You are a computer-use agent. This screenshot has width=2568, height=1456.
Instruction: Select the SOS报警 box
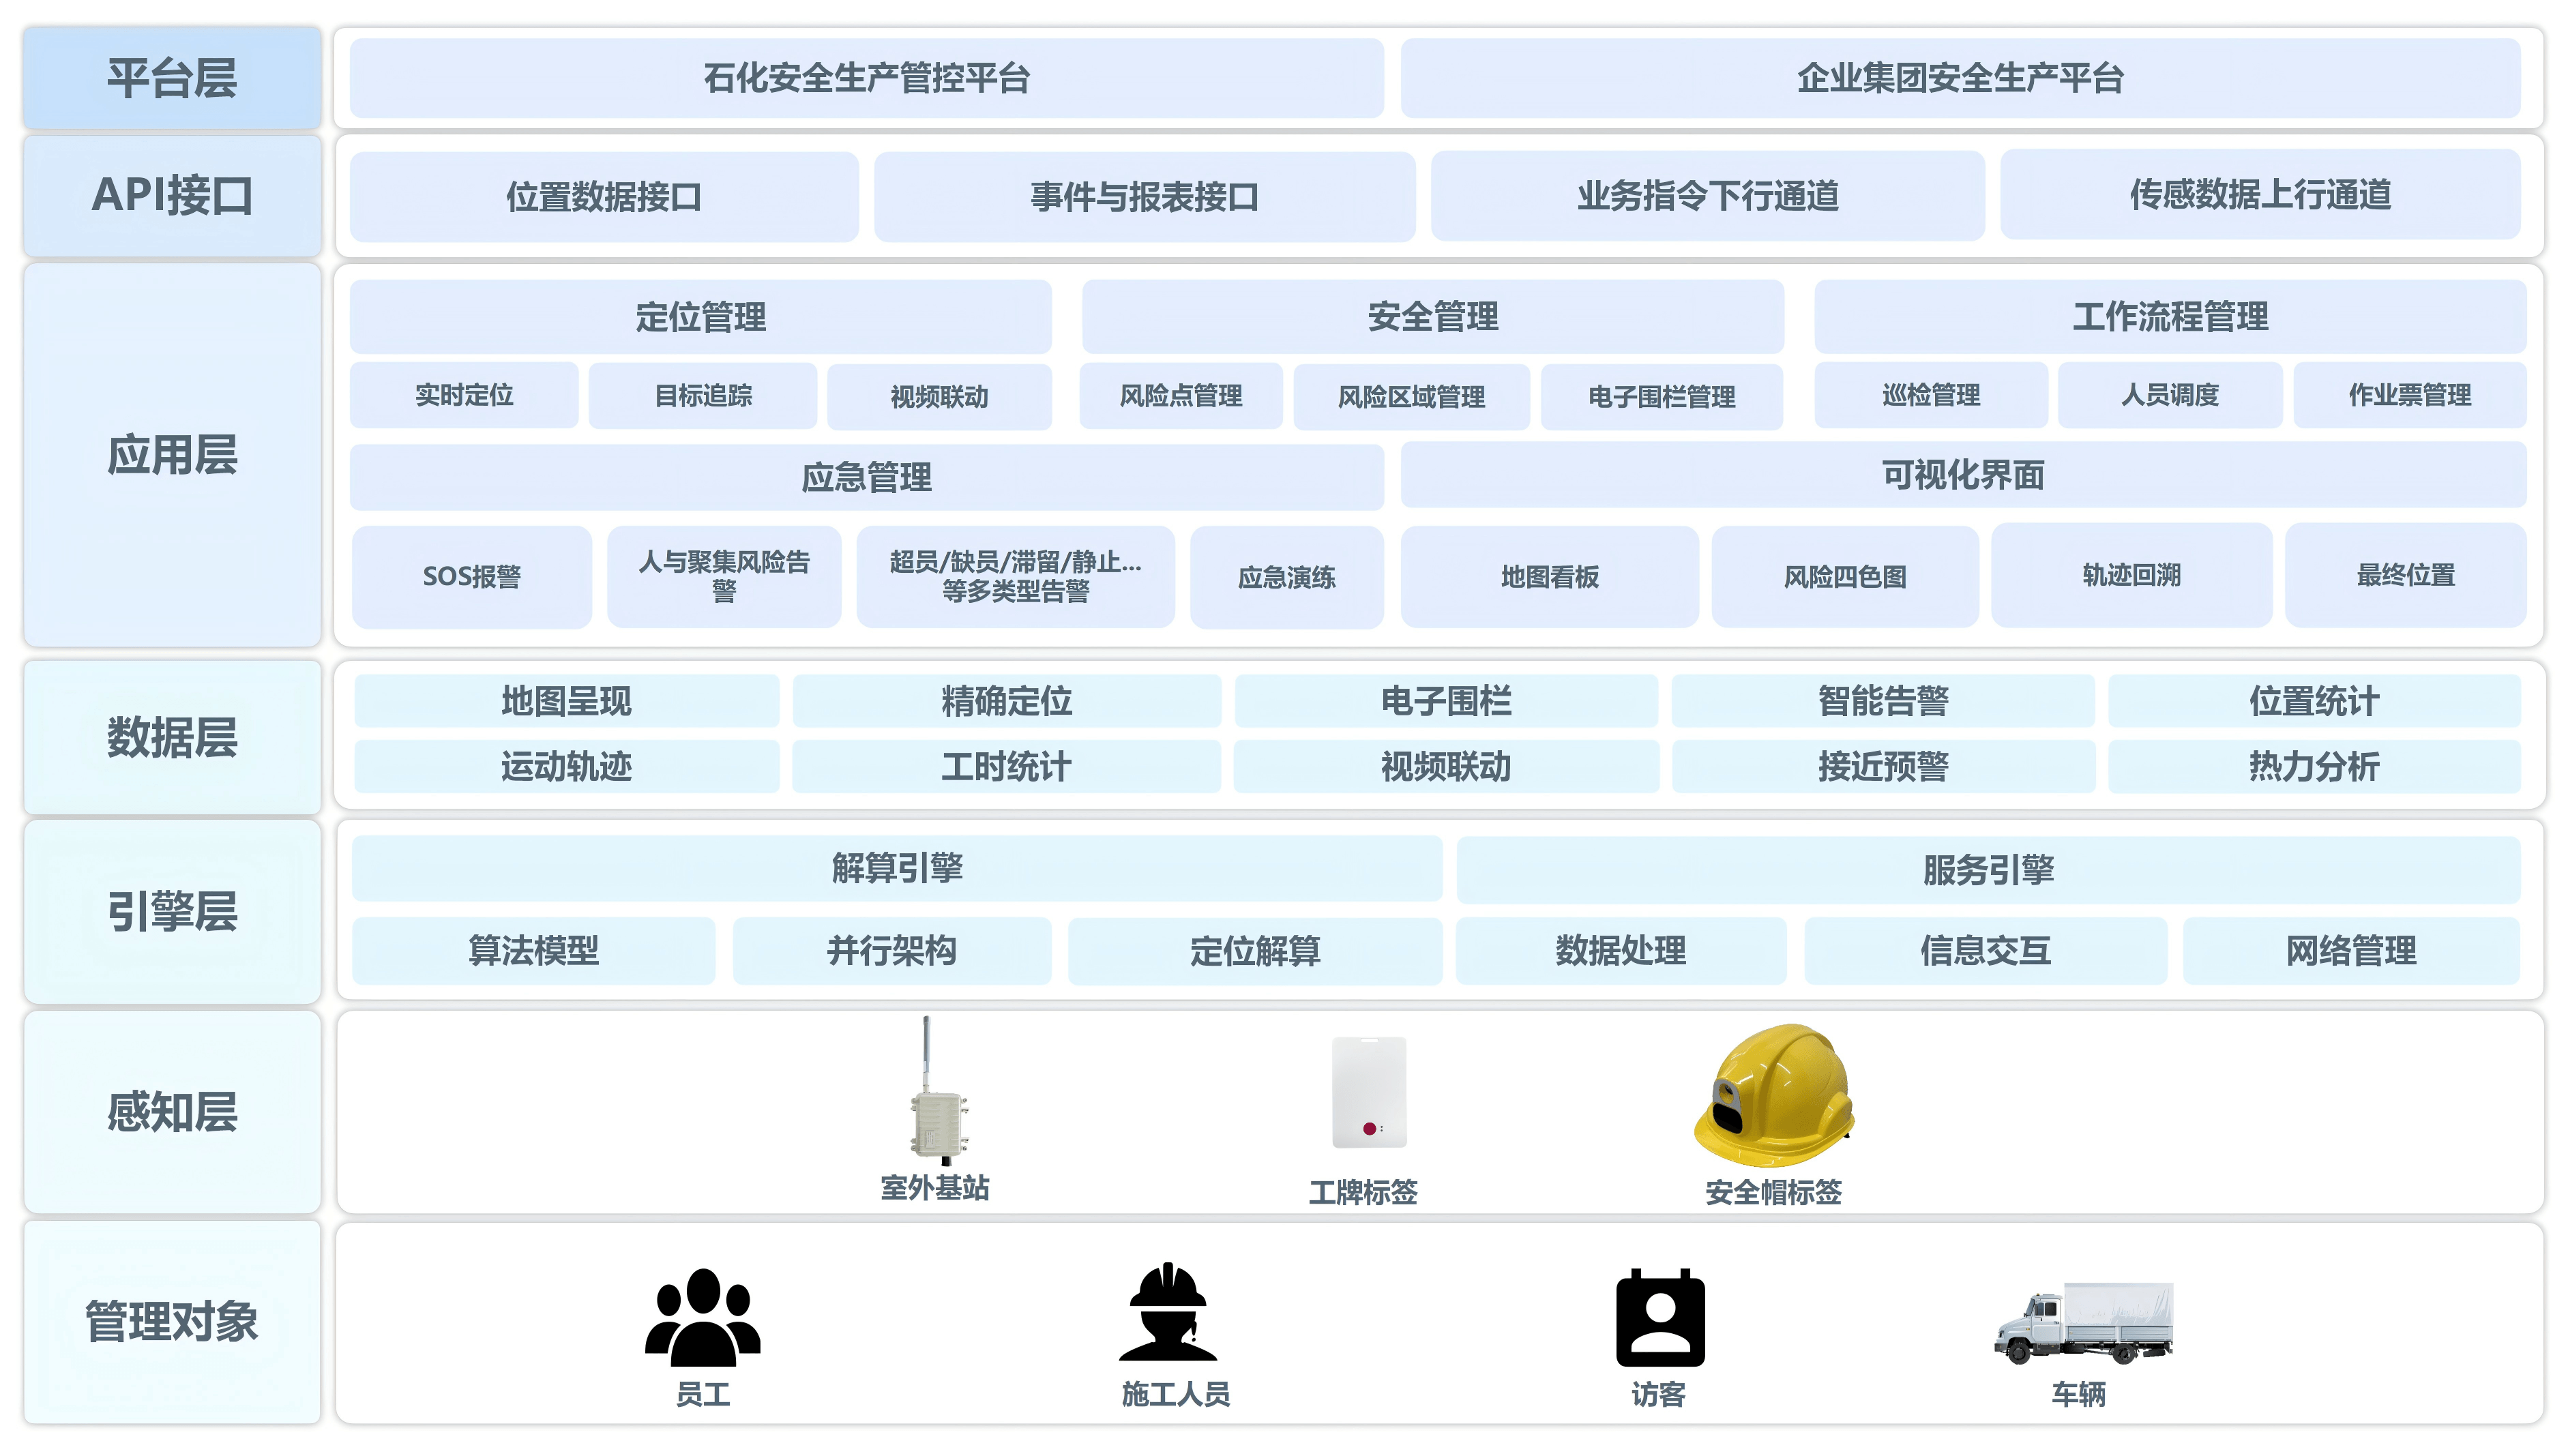[472, 577]
